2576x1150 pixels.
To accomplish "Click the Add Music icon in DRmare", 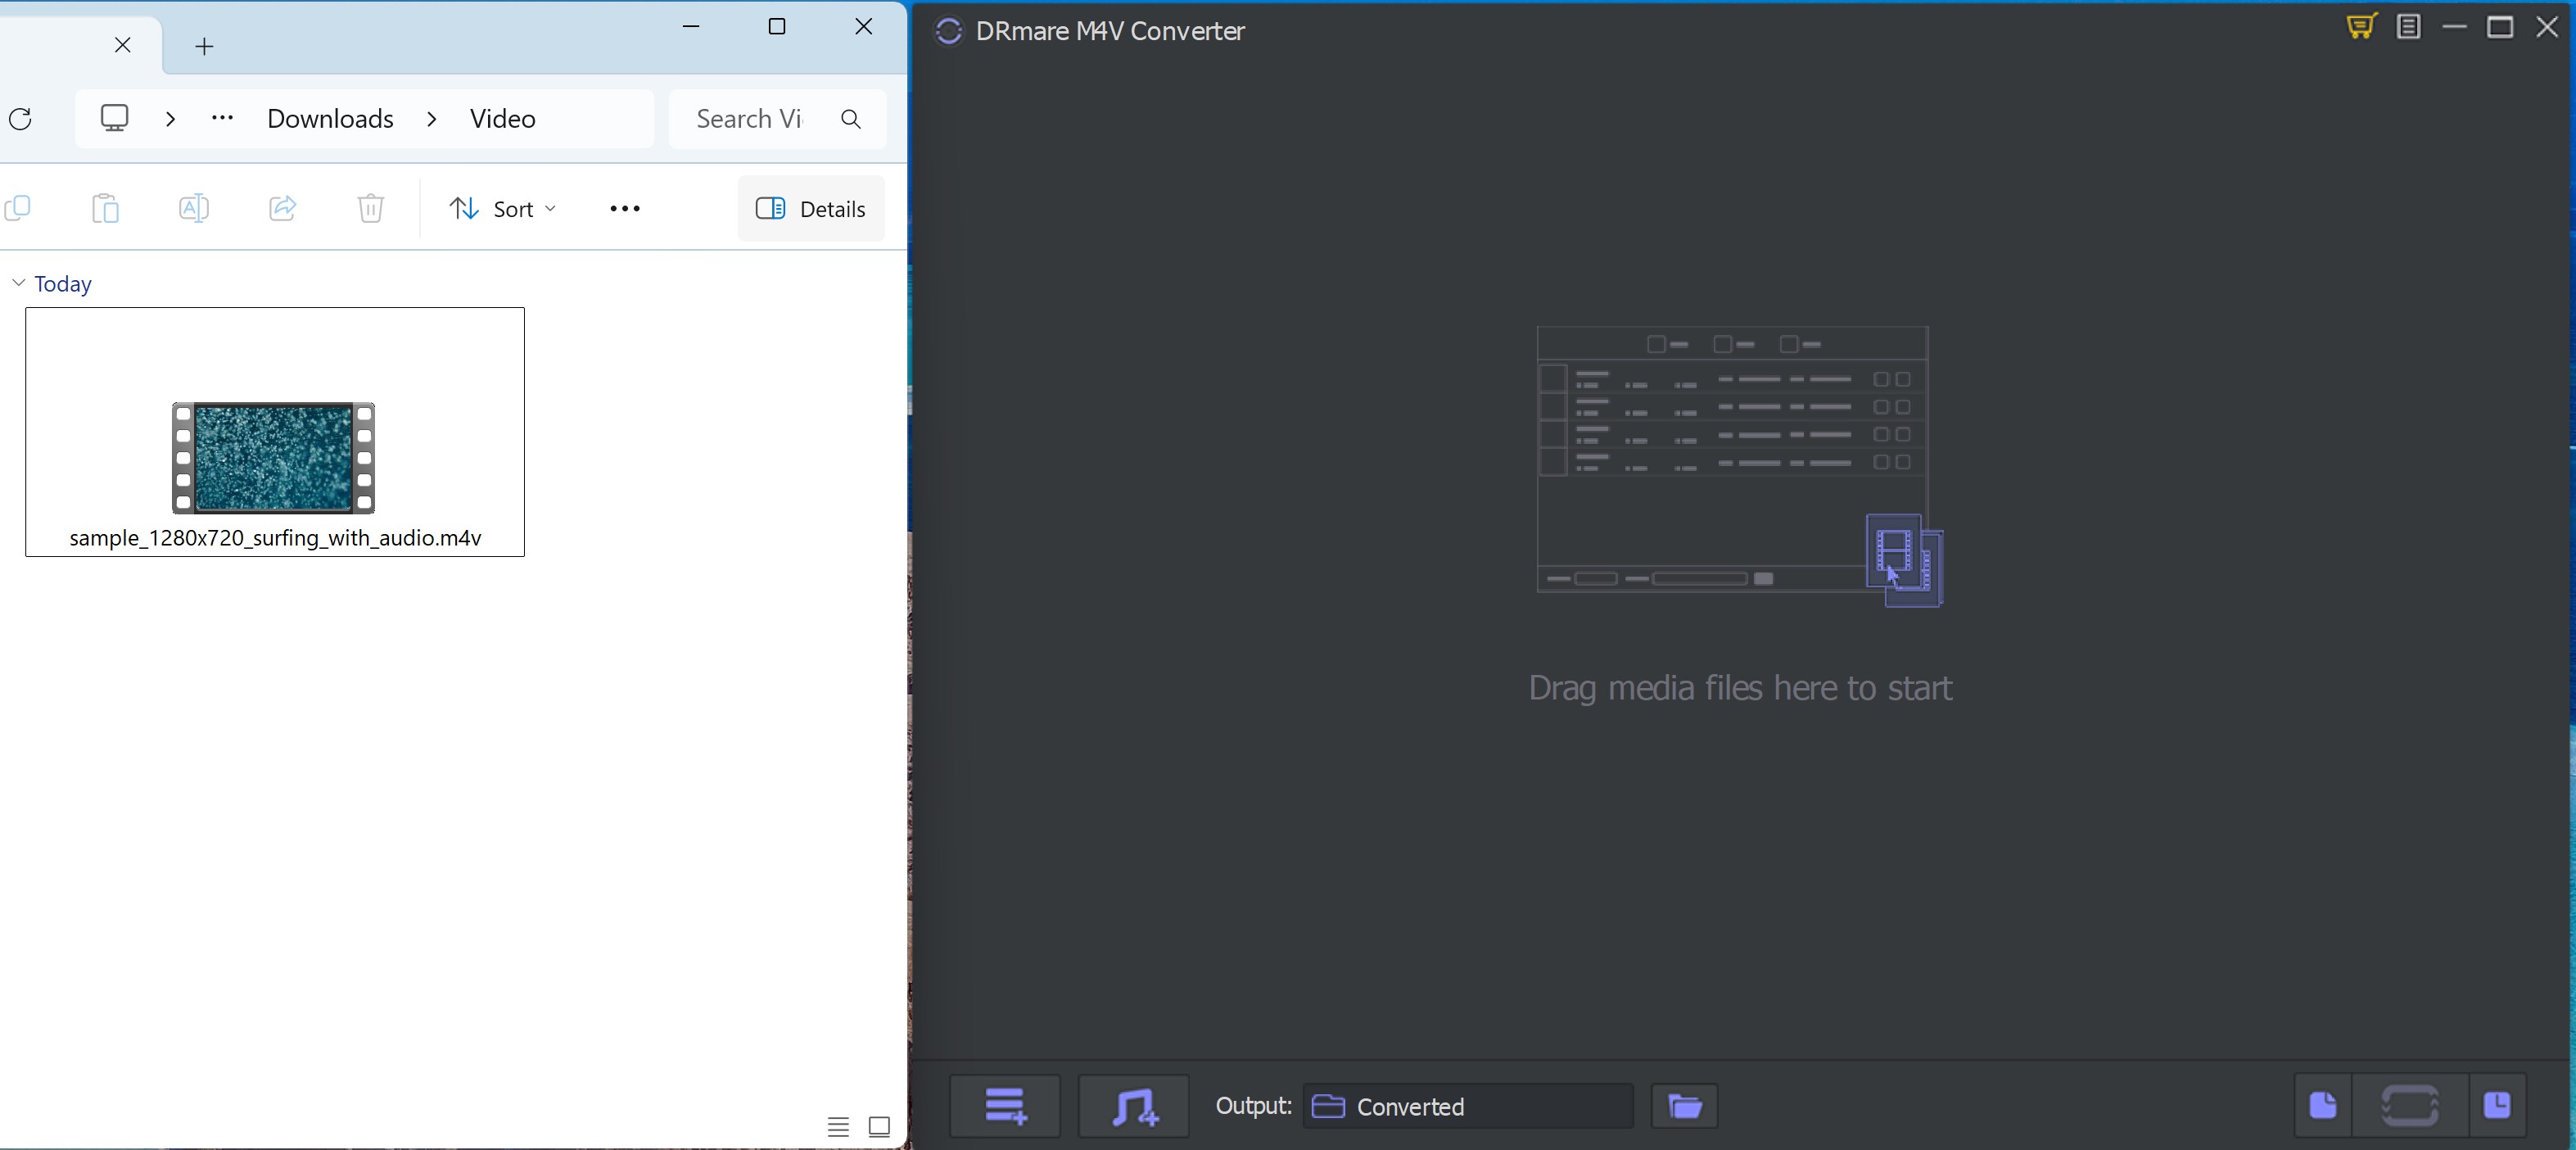I will (1134, 1106).
